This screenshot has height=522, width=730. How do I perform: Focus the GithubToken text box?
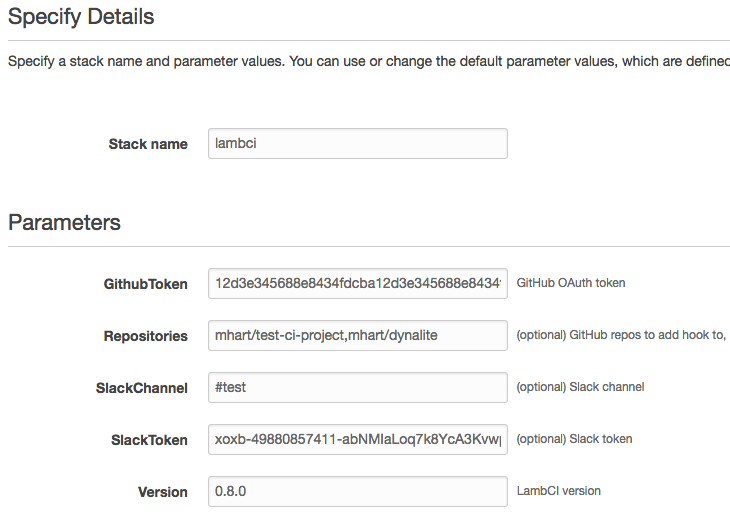(x=357, y=283)
